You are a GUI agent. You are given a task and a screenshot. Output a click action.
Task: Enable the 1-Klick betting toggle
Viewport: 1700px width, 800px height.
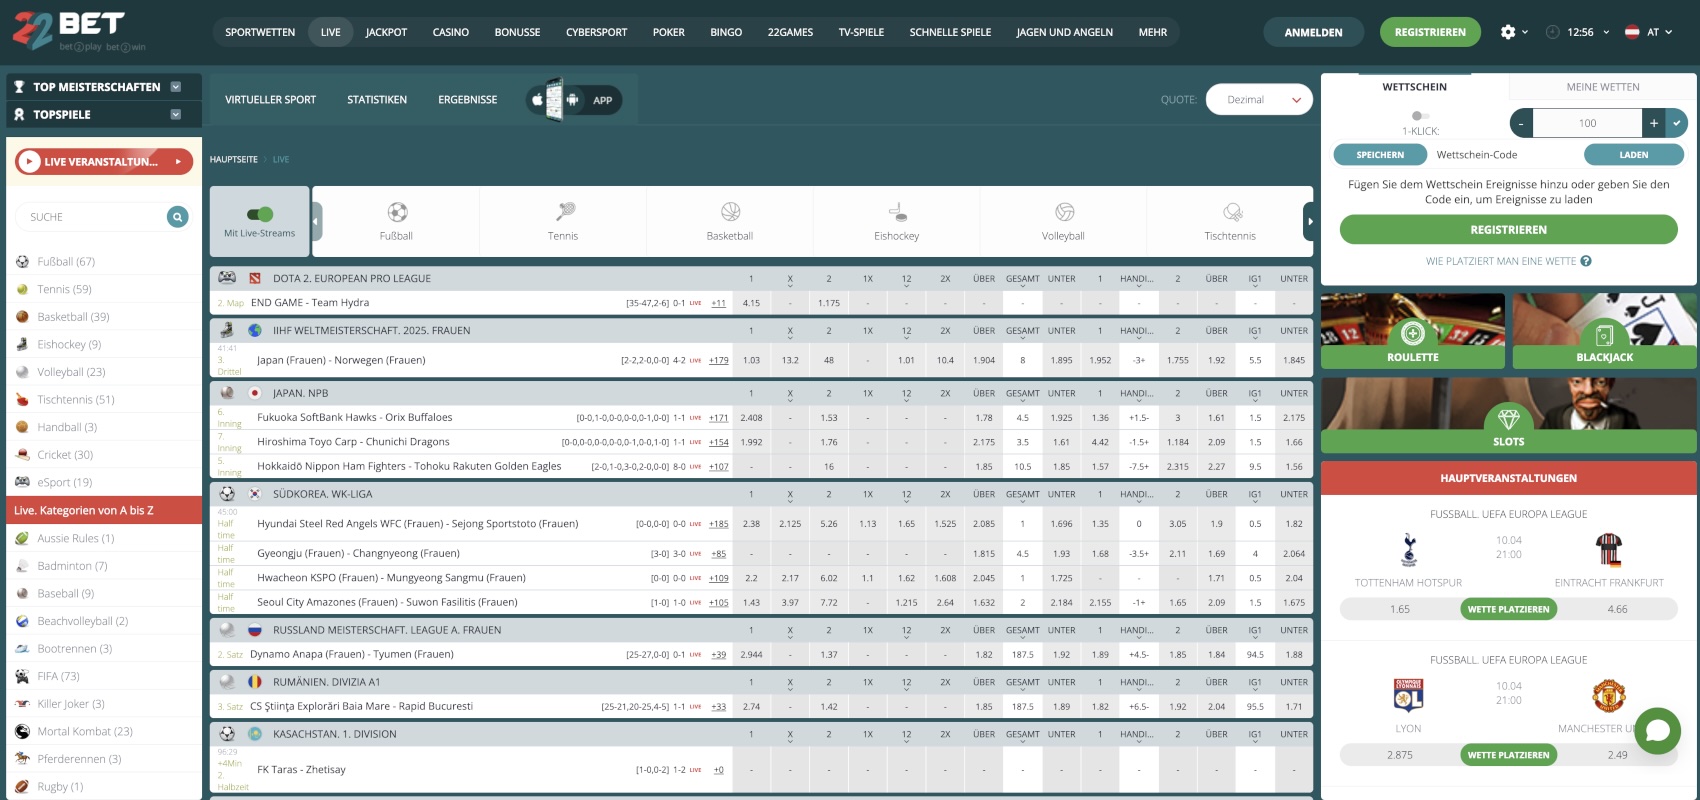pos(1419,116)
